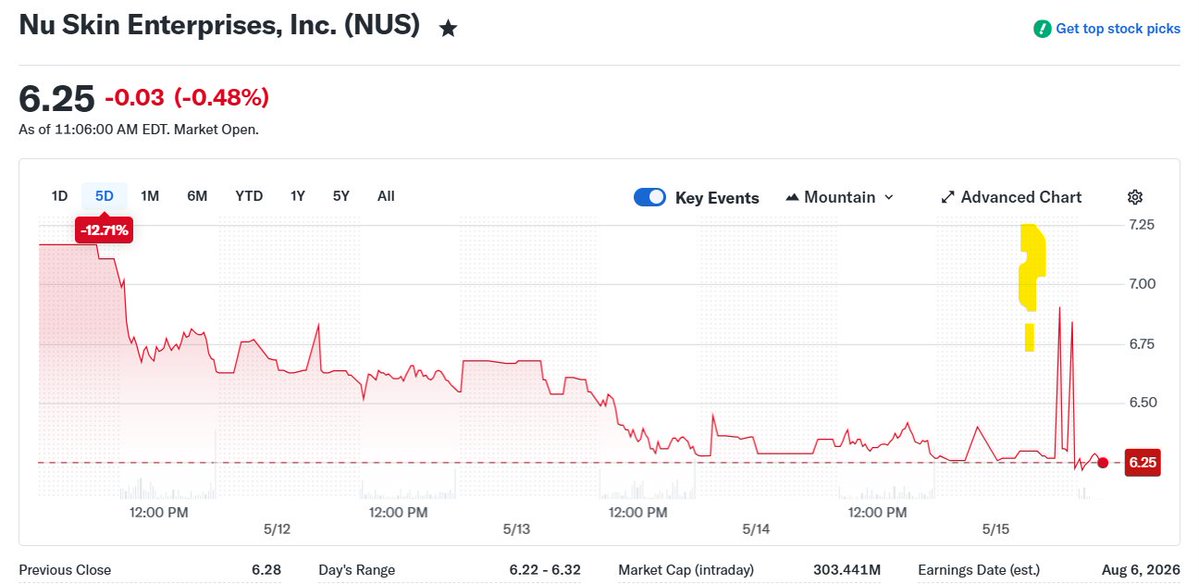Click the Nu Skin Enterprises, Inc. (NUS) title

tap(219, 25)
